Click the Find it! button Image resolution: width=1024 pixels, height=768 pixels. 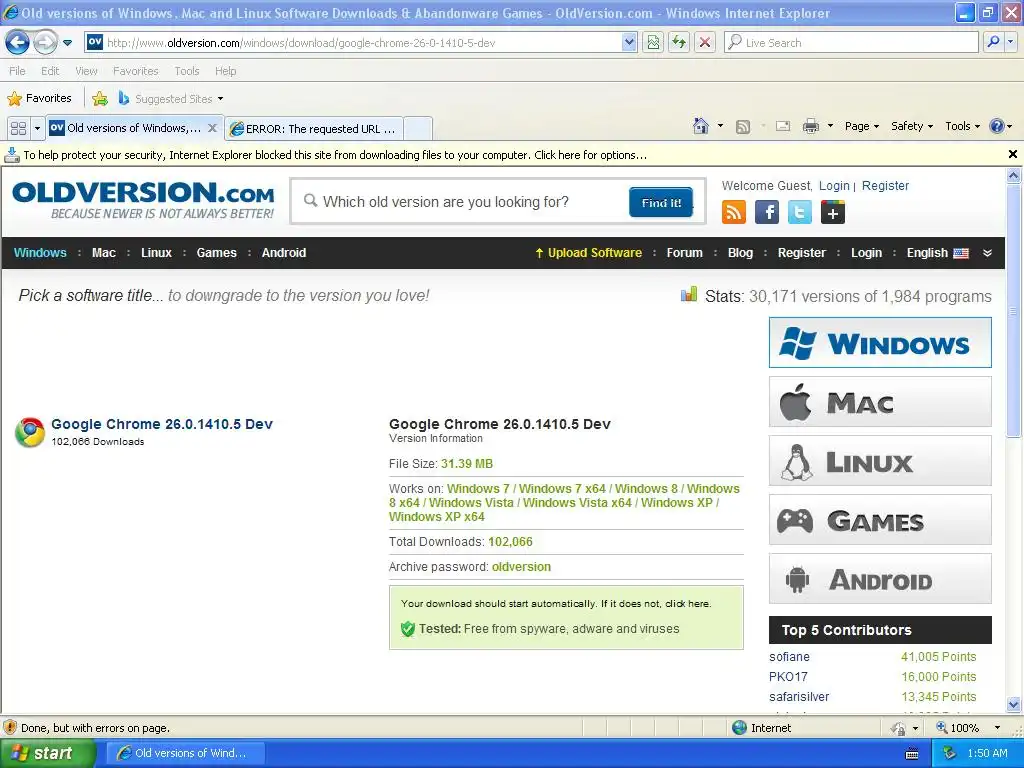click(x=661, y=202)
